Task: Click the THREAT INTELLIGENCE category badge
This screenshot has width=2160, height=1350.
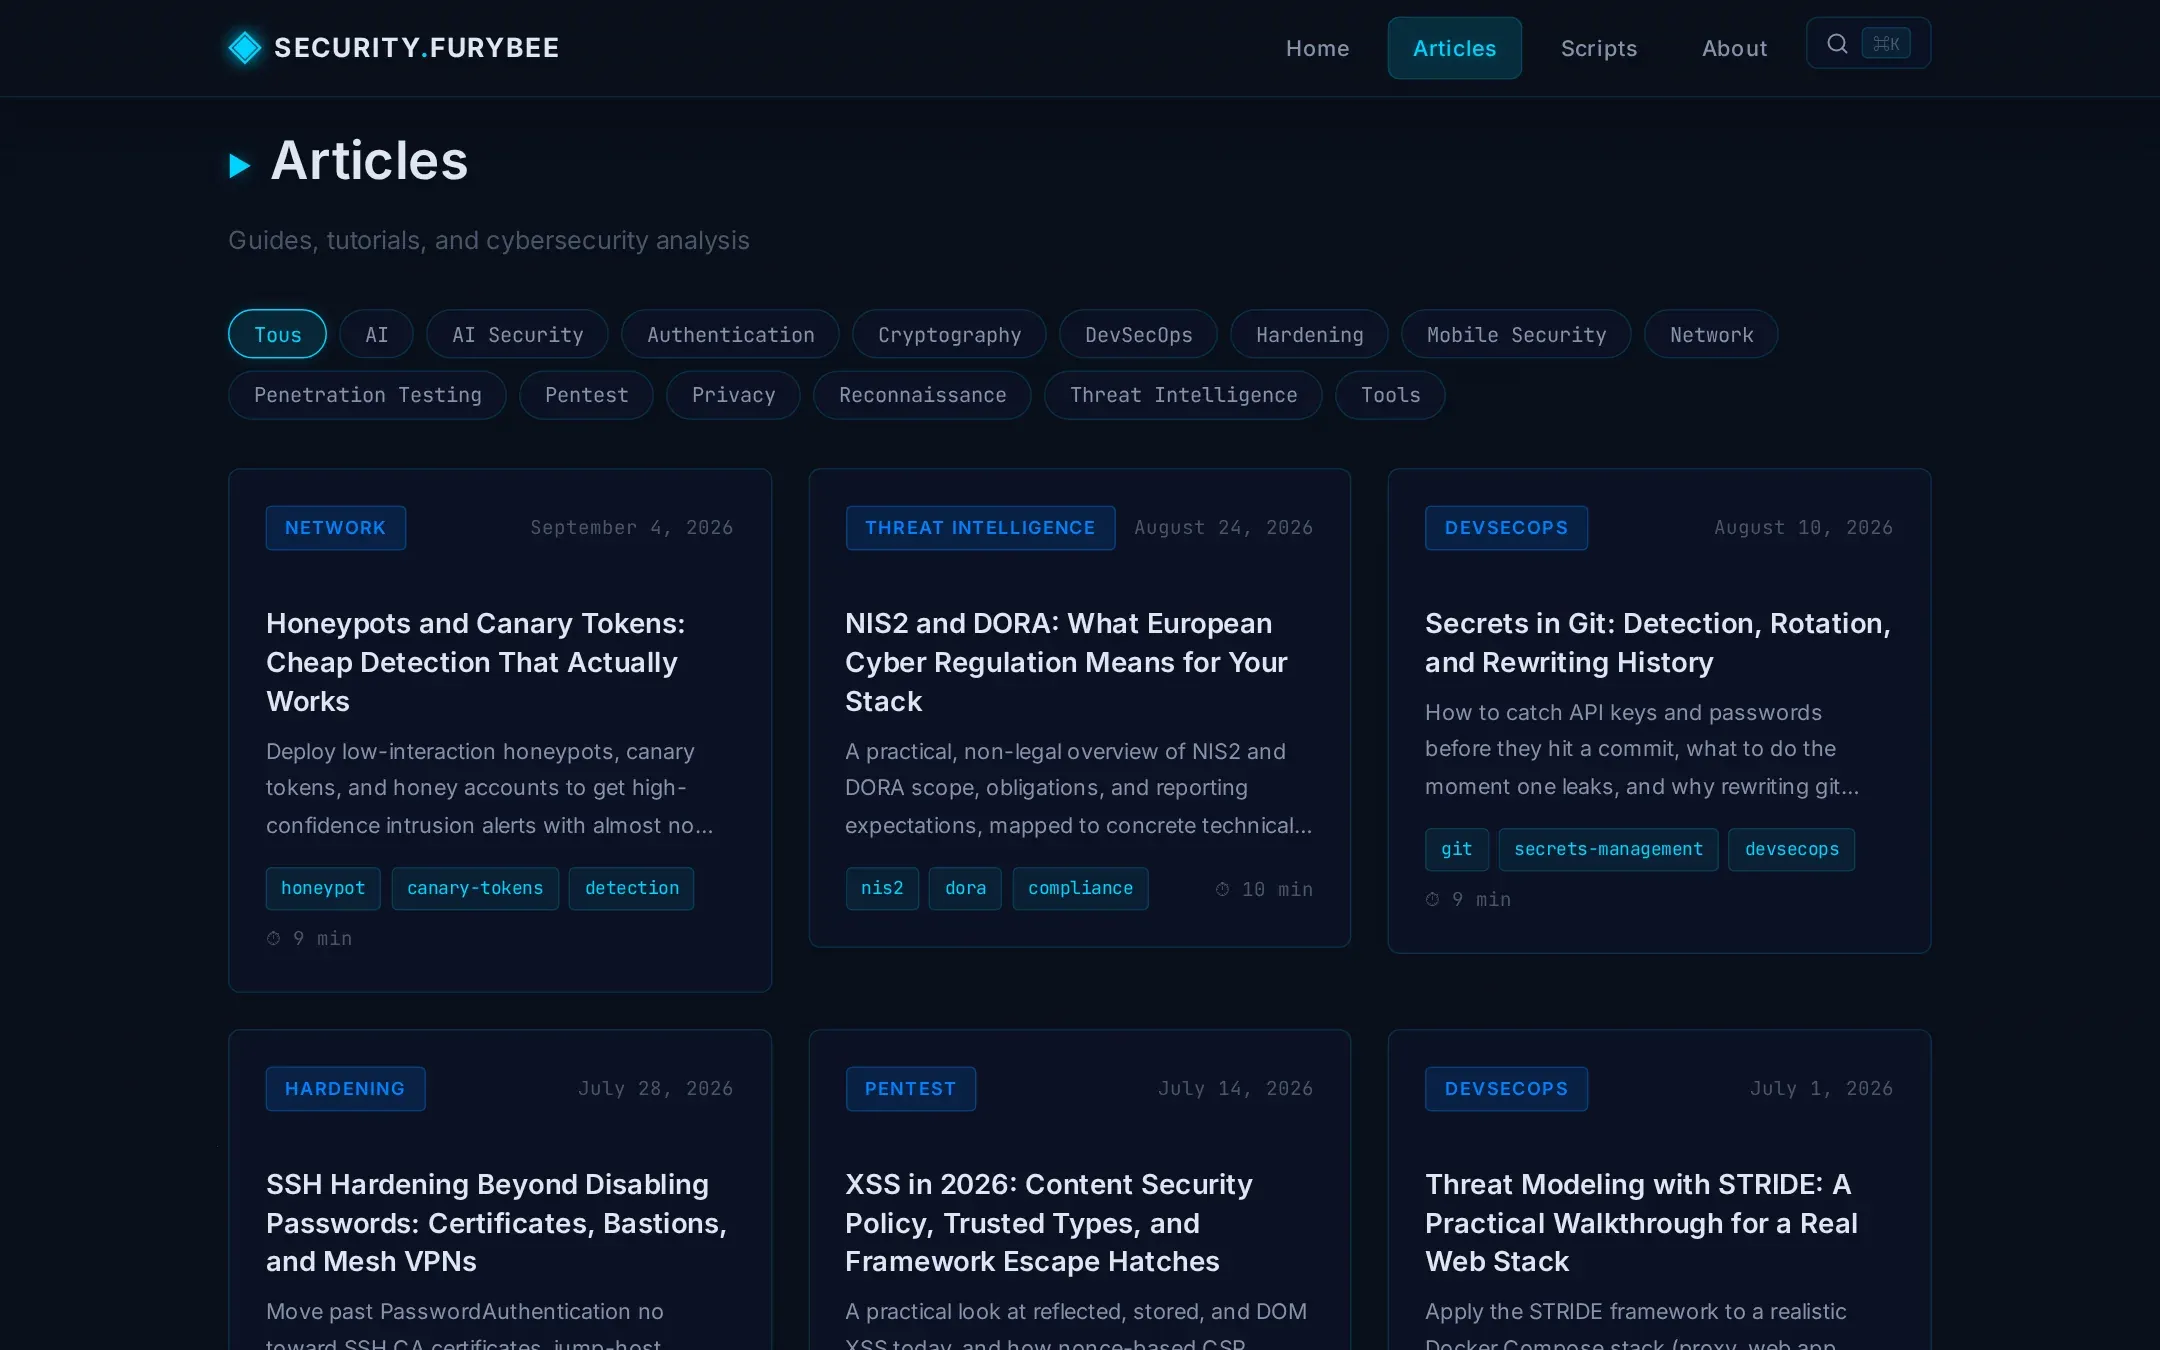Action: point(980,527)
